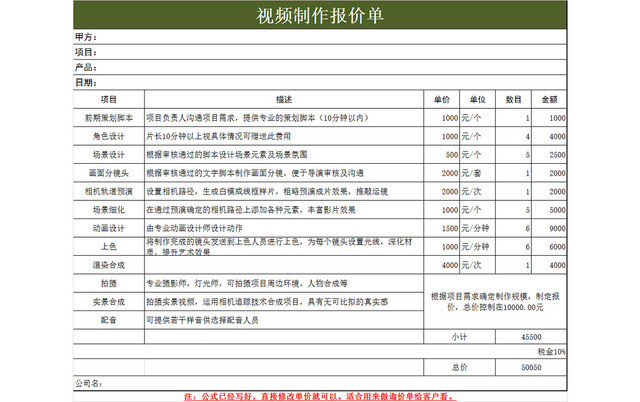Click the 单位 column header

478,99
